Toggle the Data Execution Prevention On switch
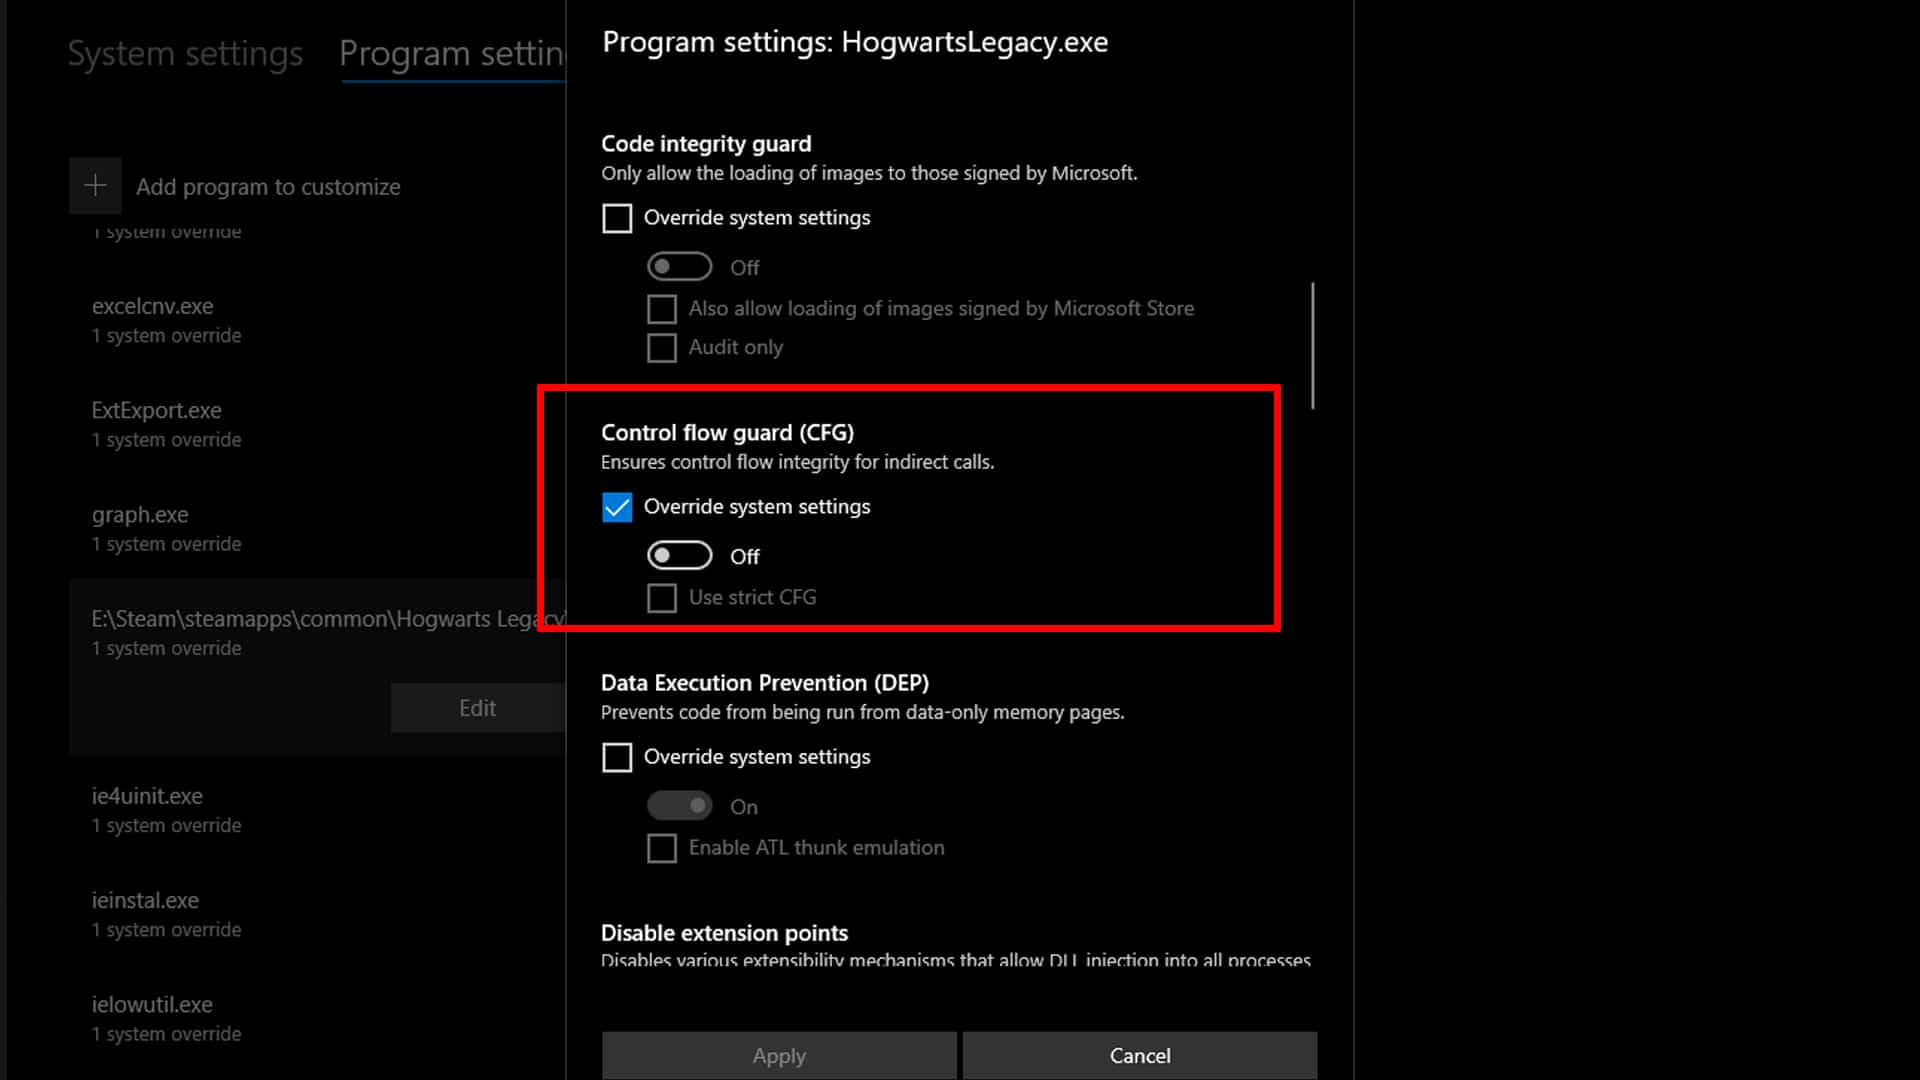Screen dimensions: 1920x1080 680,806
